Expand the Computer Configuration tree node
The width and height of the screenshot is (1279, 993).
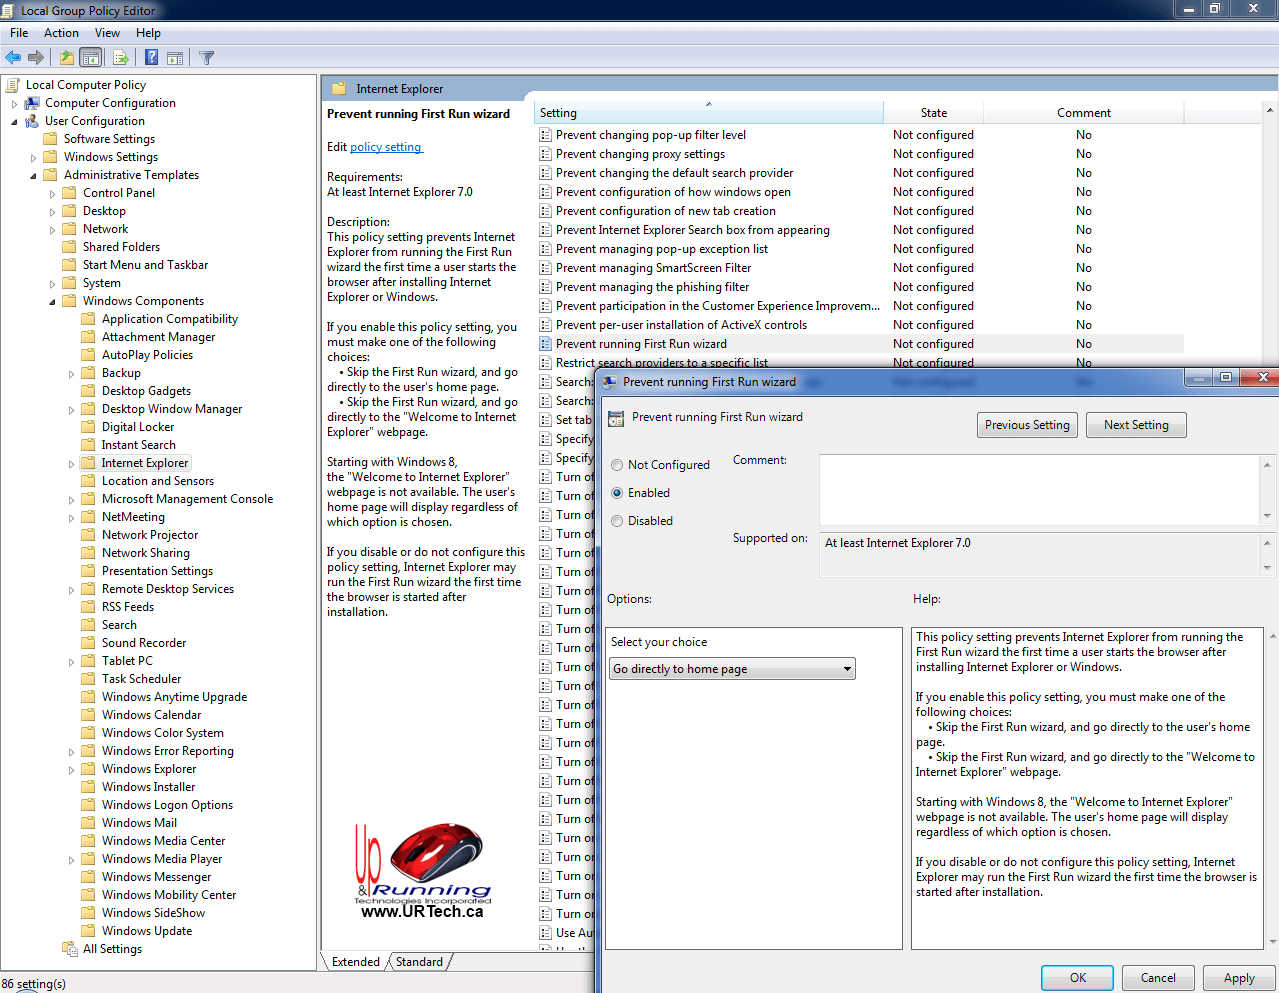(x=14, y=104)
